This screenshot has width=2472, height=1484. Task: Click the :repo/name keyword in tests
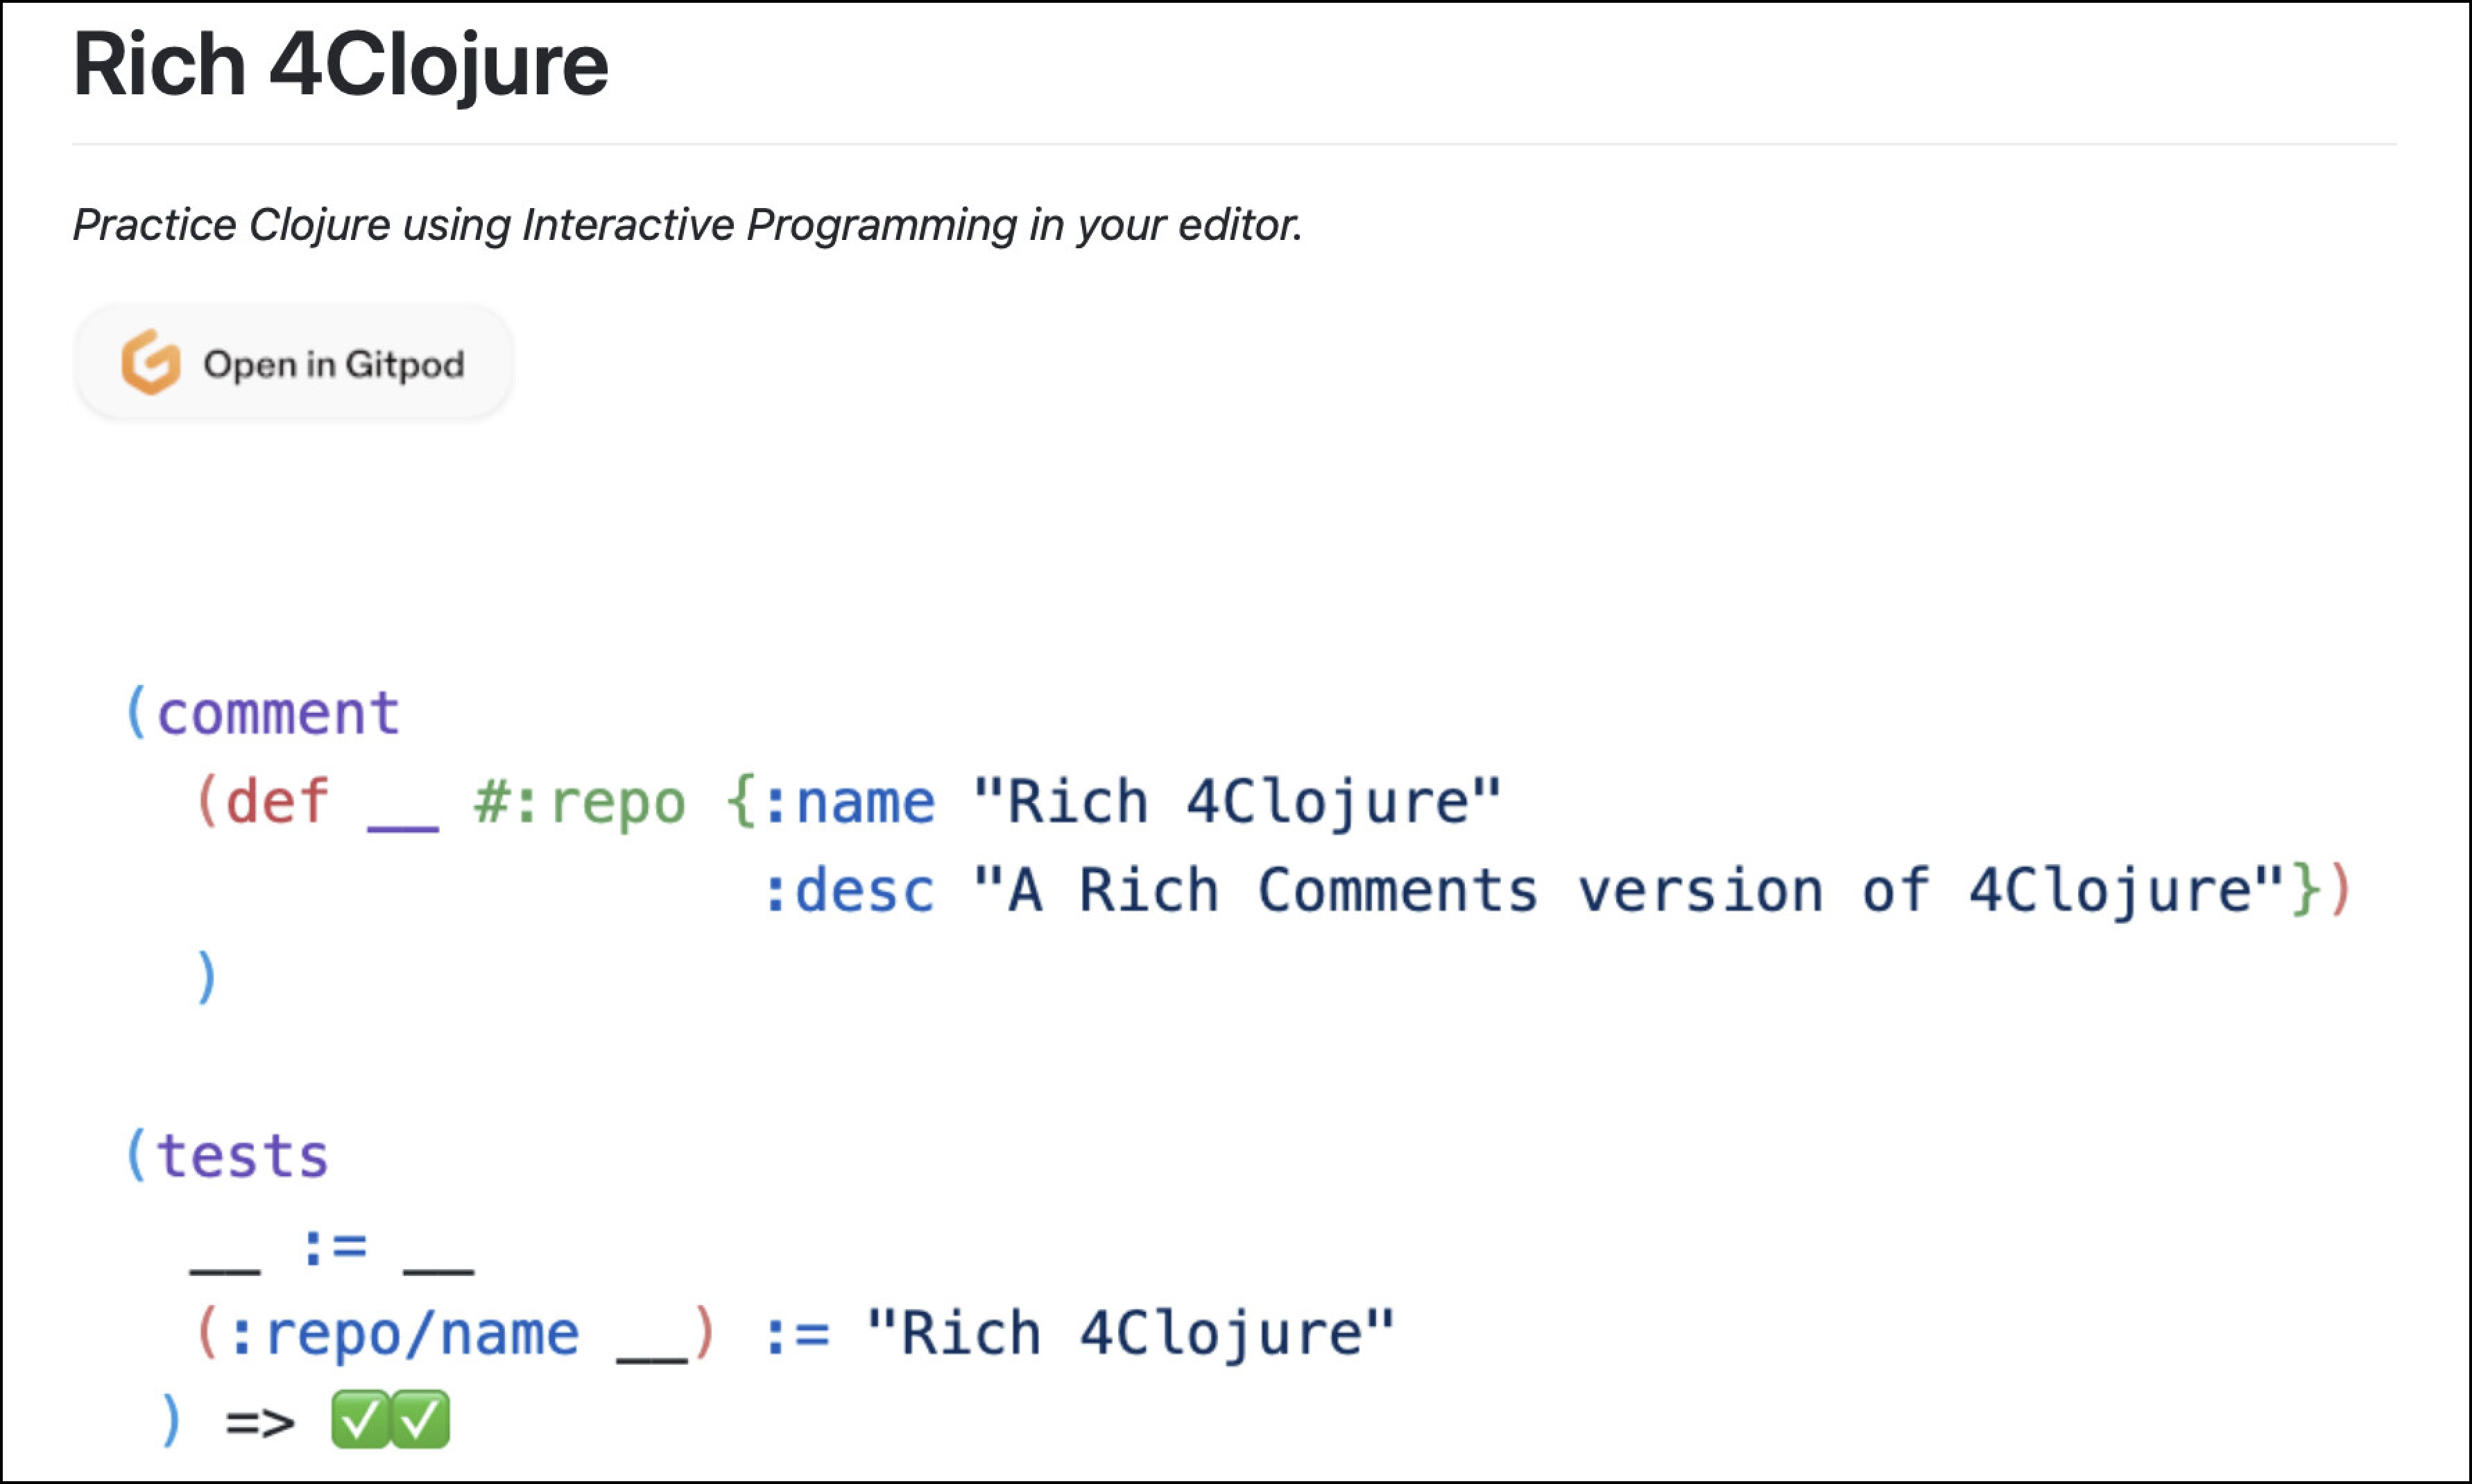point(404,1335)
